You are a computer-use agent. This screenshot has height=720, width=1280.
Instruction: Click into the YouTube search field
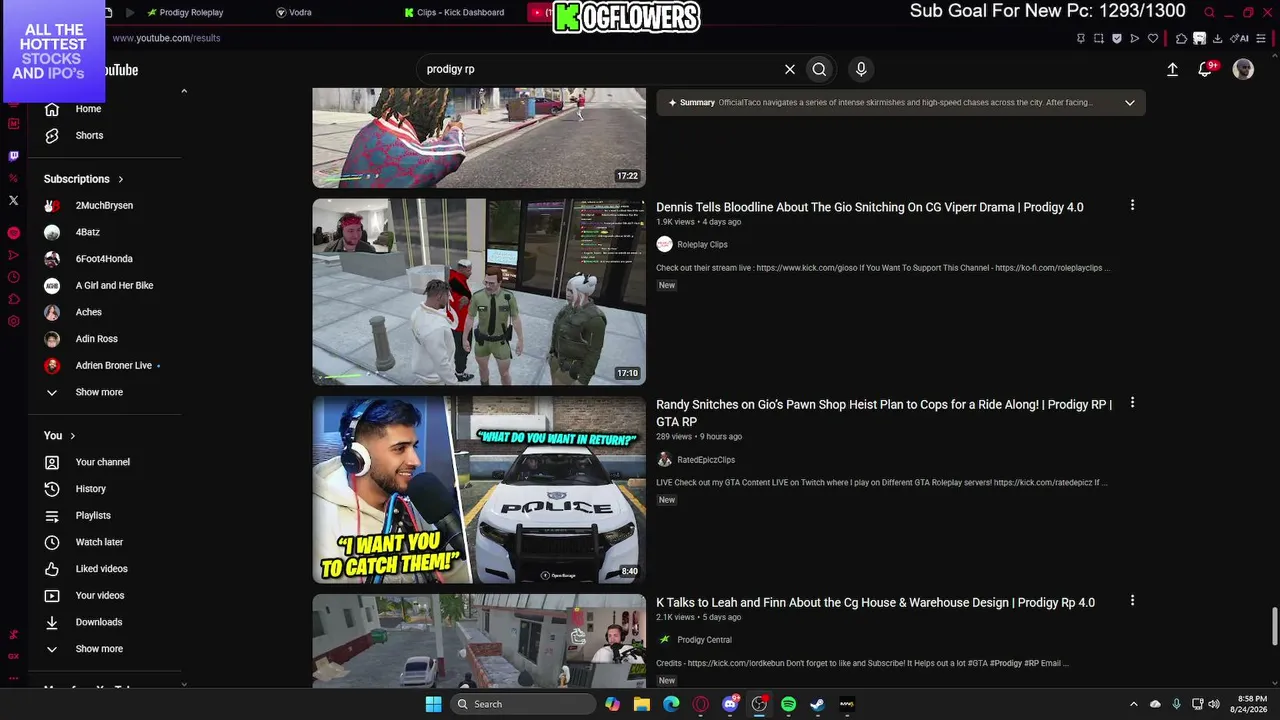point(600,69)
